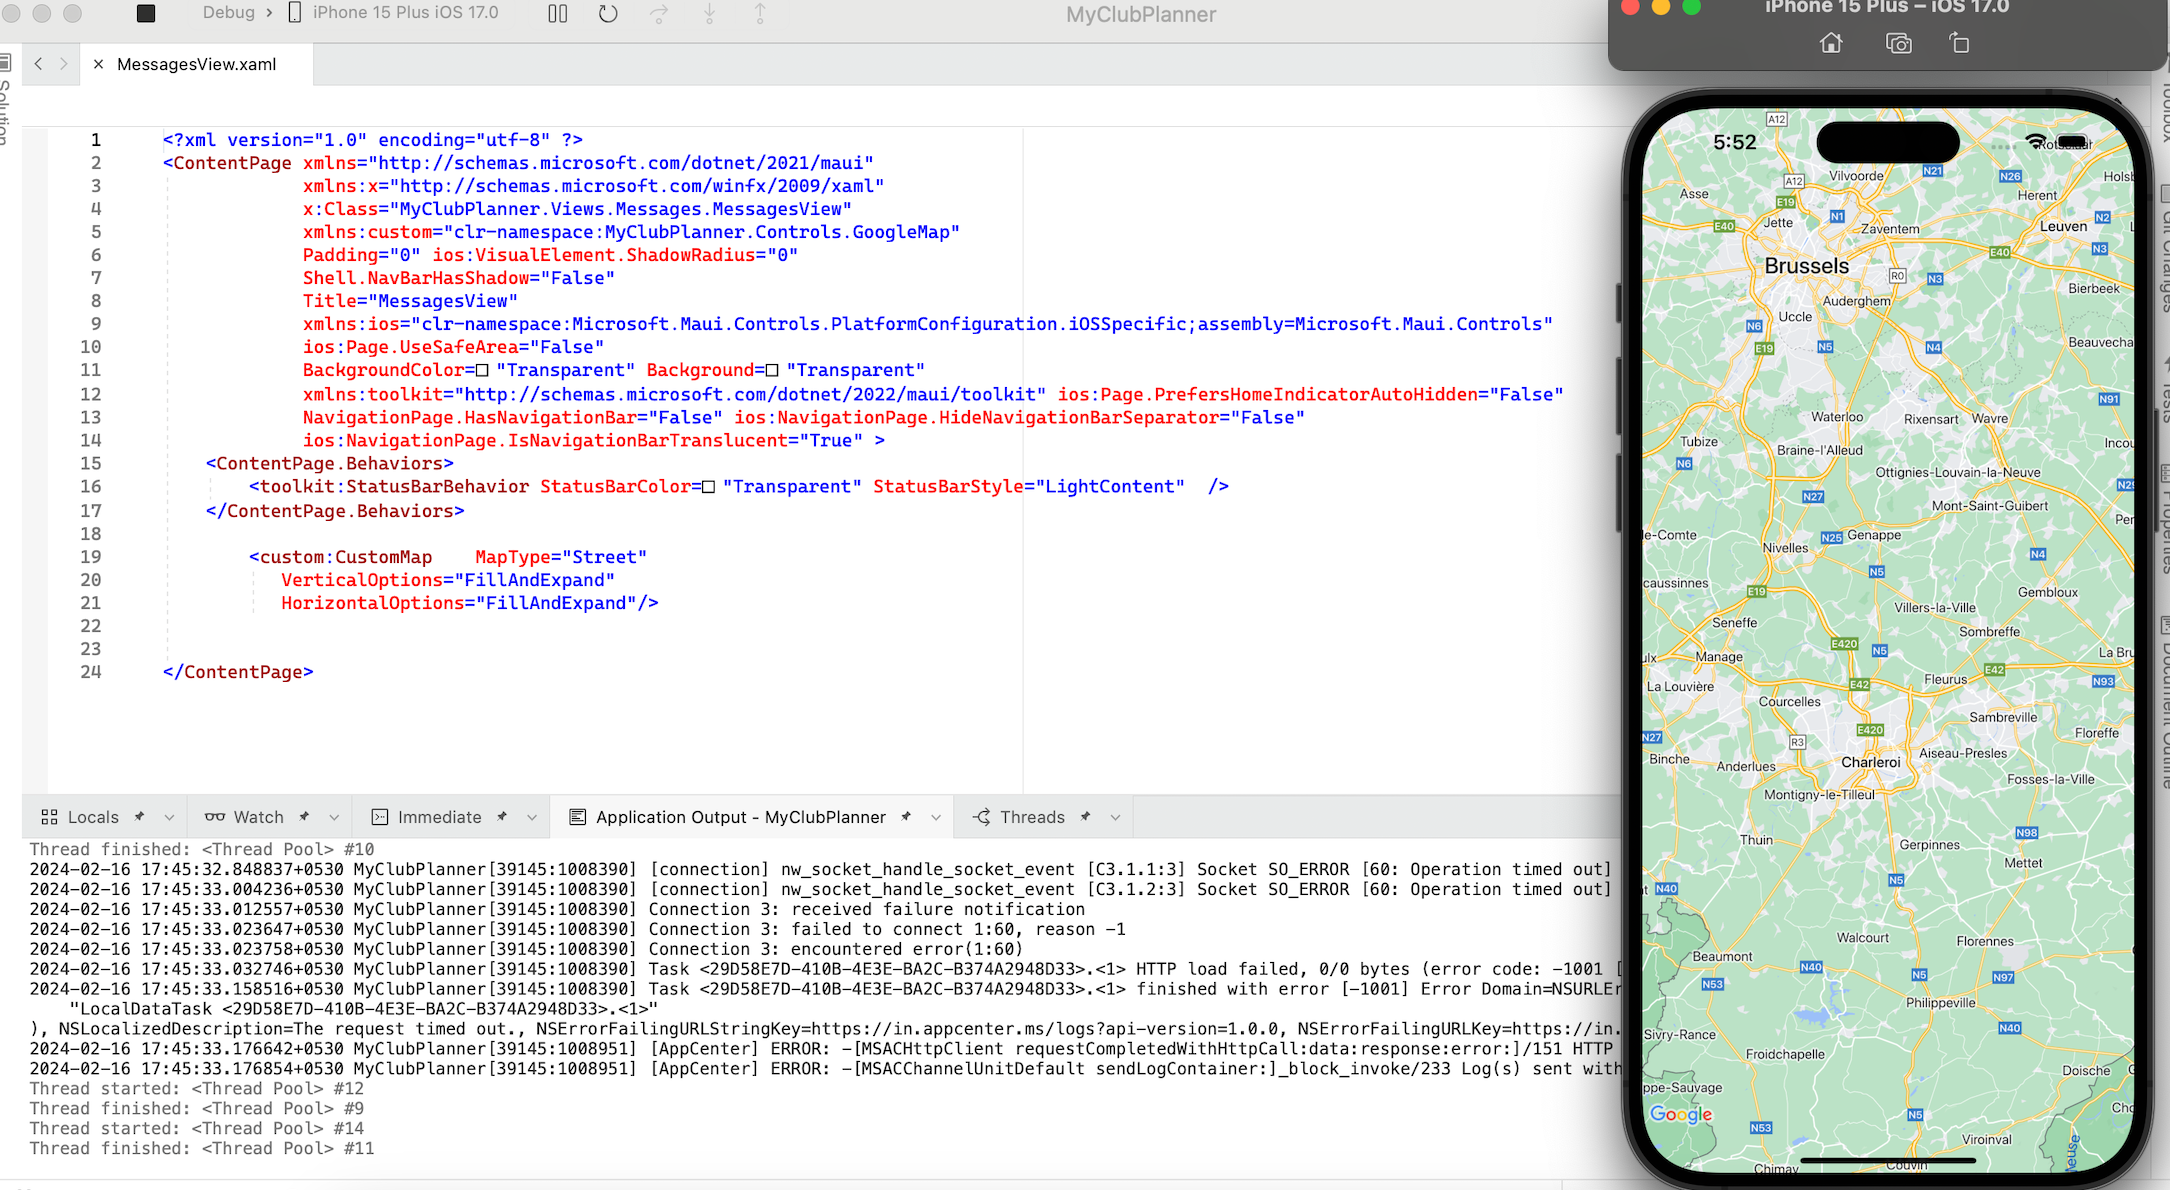Screen dimensions: 2170x1190
Task: Open the Threads panel dropdown chevron
Action: [1115, 817]
